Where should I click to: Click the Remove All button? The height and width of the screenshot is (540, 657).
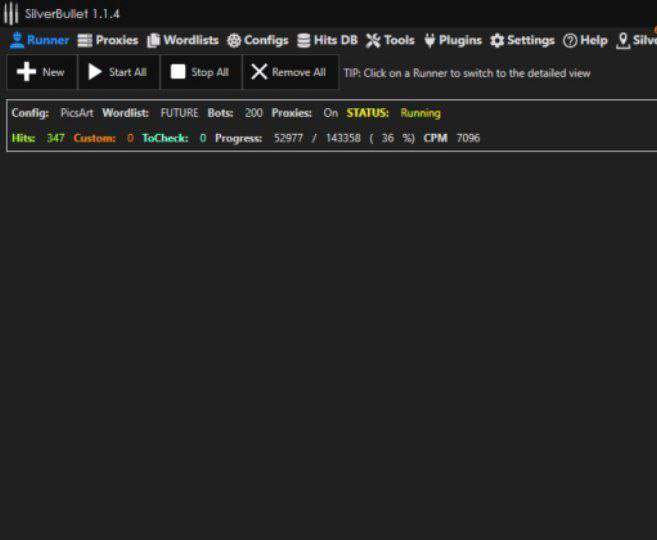point(290,72)
